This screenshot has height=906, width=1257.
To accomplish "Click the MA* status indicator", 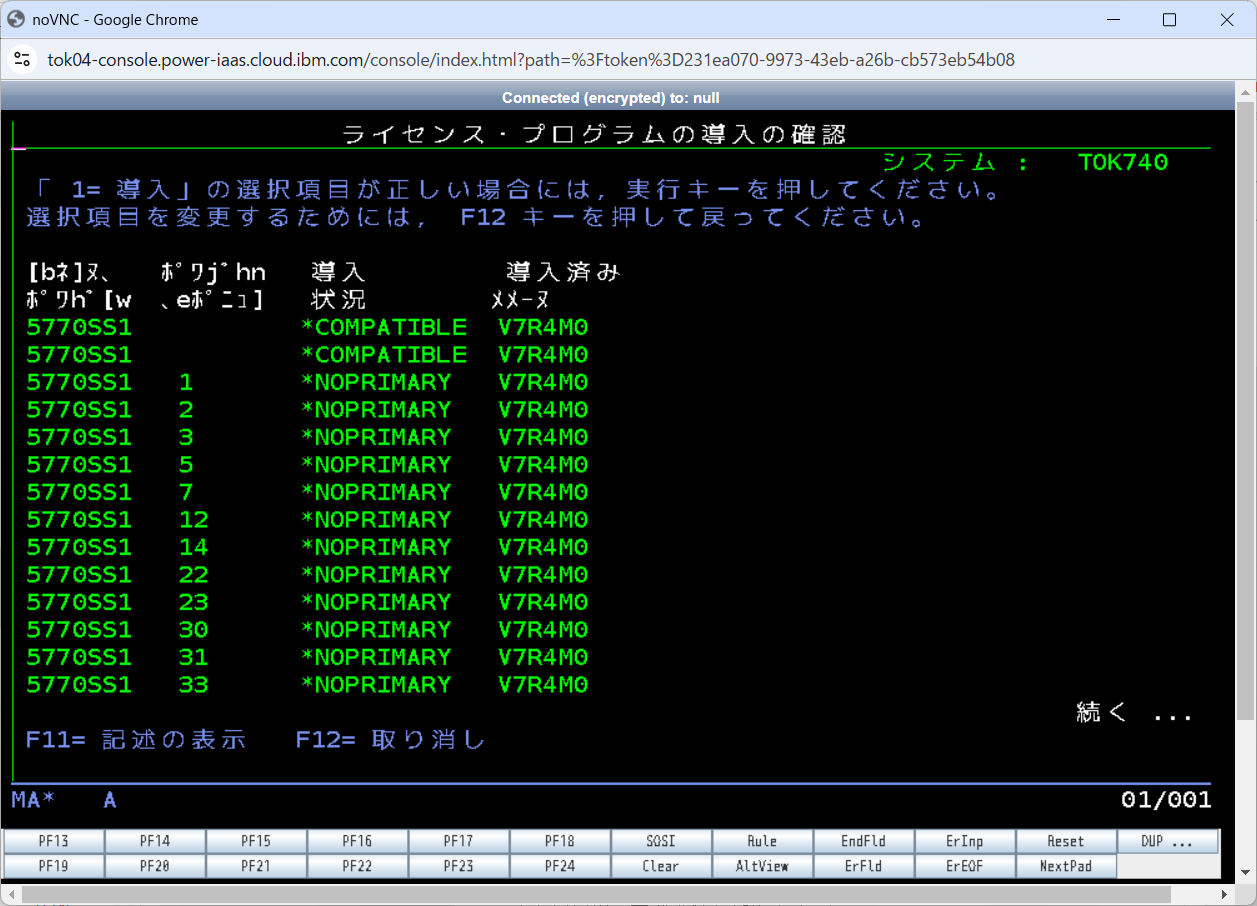I will (x=33, y=800).
